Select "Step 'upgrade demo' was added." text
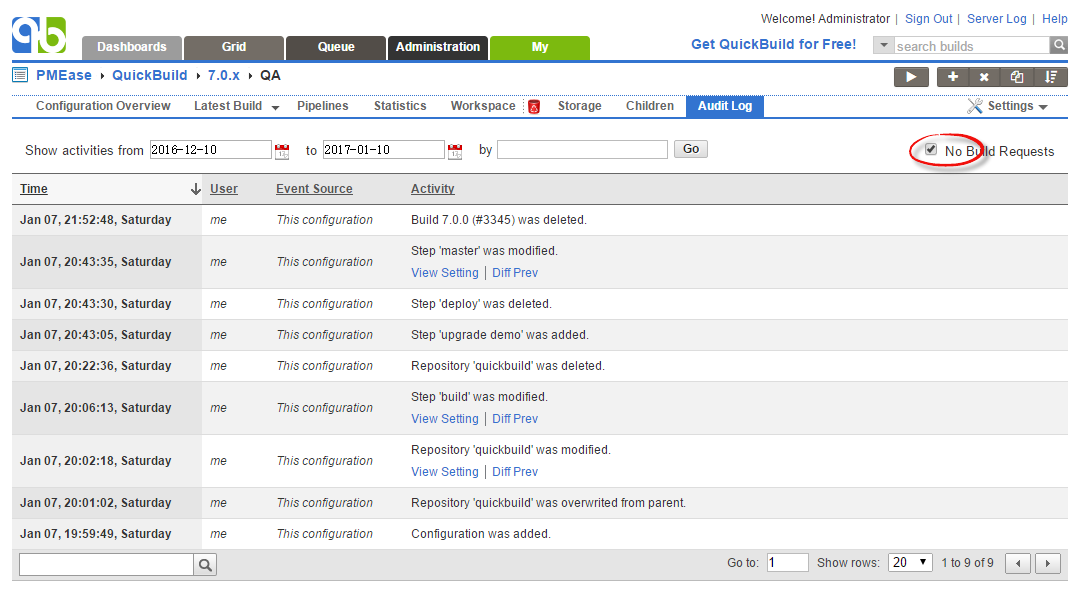1080x589 pixels. point(500,335)
